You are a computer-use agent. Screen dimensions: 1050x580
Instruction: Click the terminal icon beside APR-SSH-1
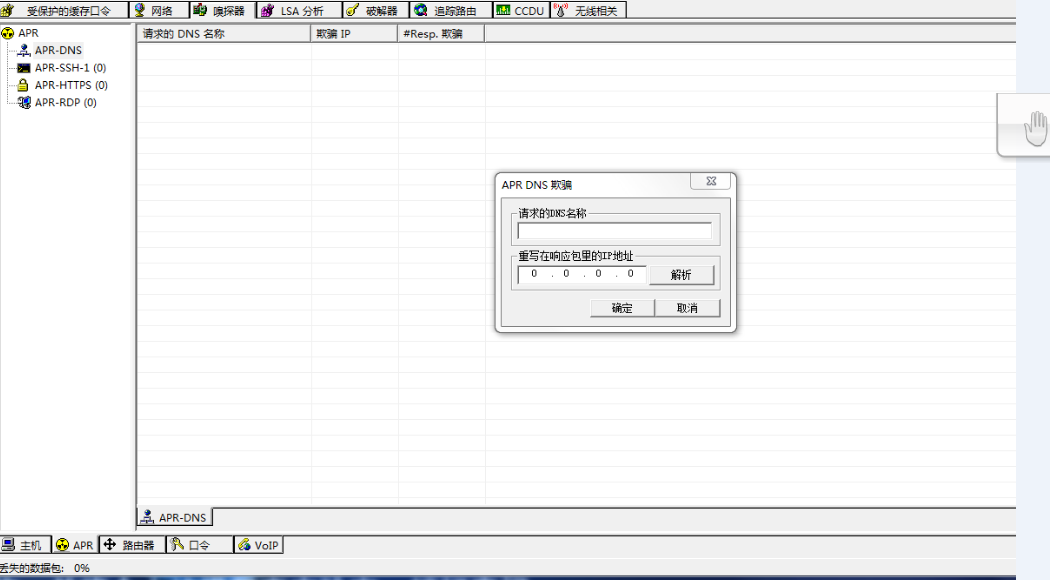point(23,68)
